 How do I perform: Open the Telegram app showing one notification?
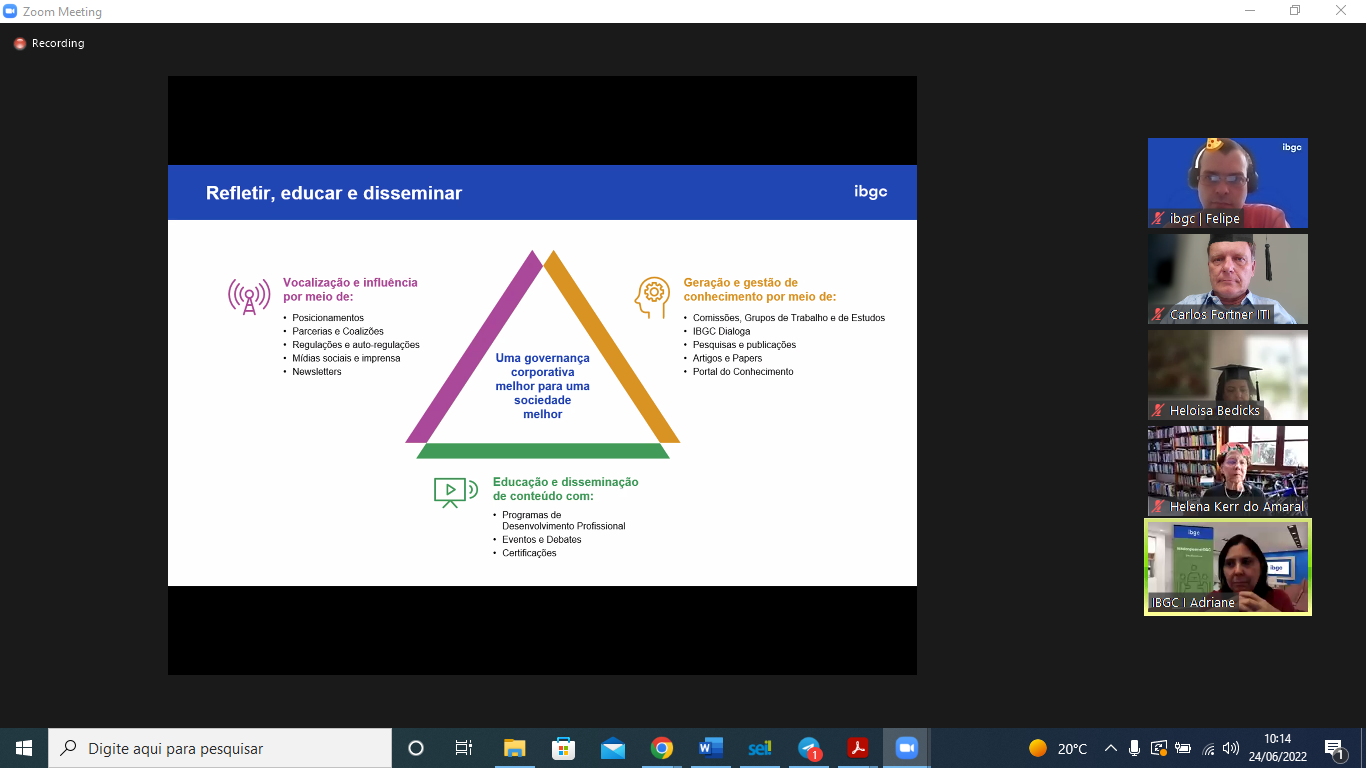point(808,747)
